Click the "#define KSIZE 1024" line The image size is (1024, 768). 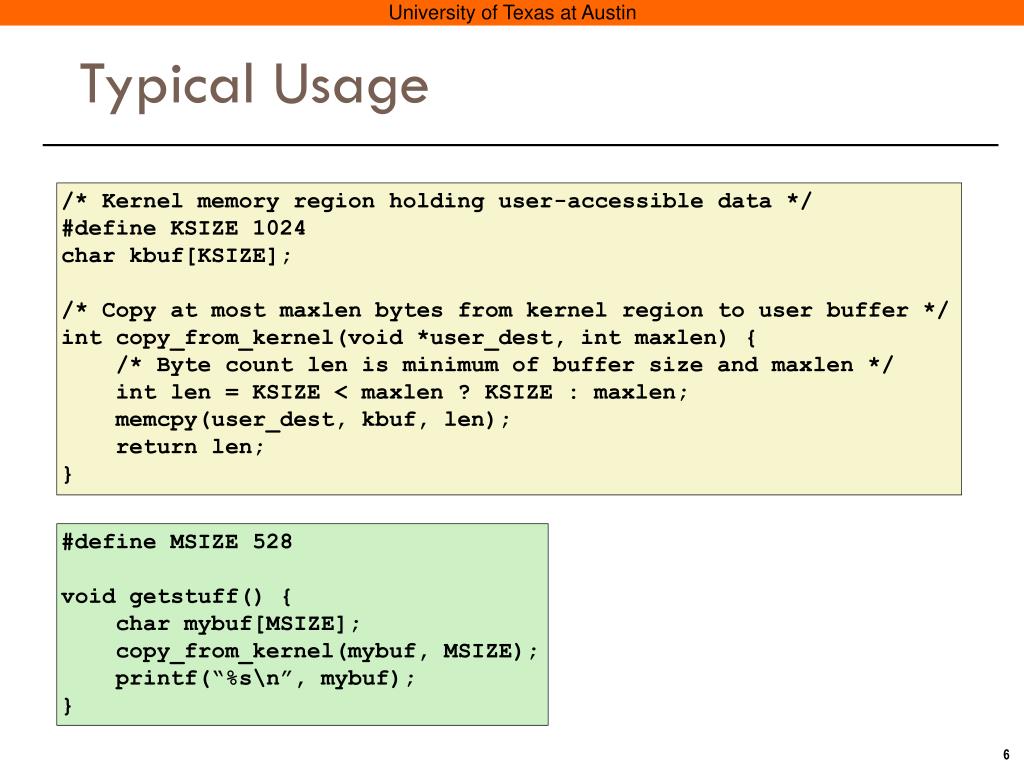[x=183, y=228]
